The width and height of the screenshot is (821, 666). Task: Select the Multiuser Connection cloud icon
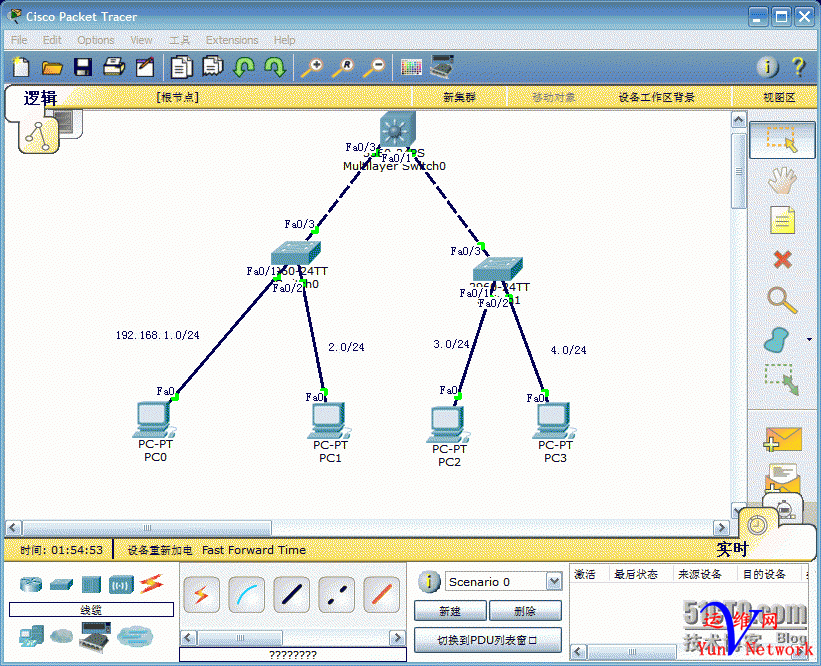(x=135, y=637)
